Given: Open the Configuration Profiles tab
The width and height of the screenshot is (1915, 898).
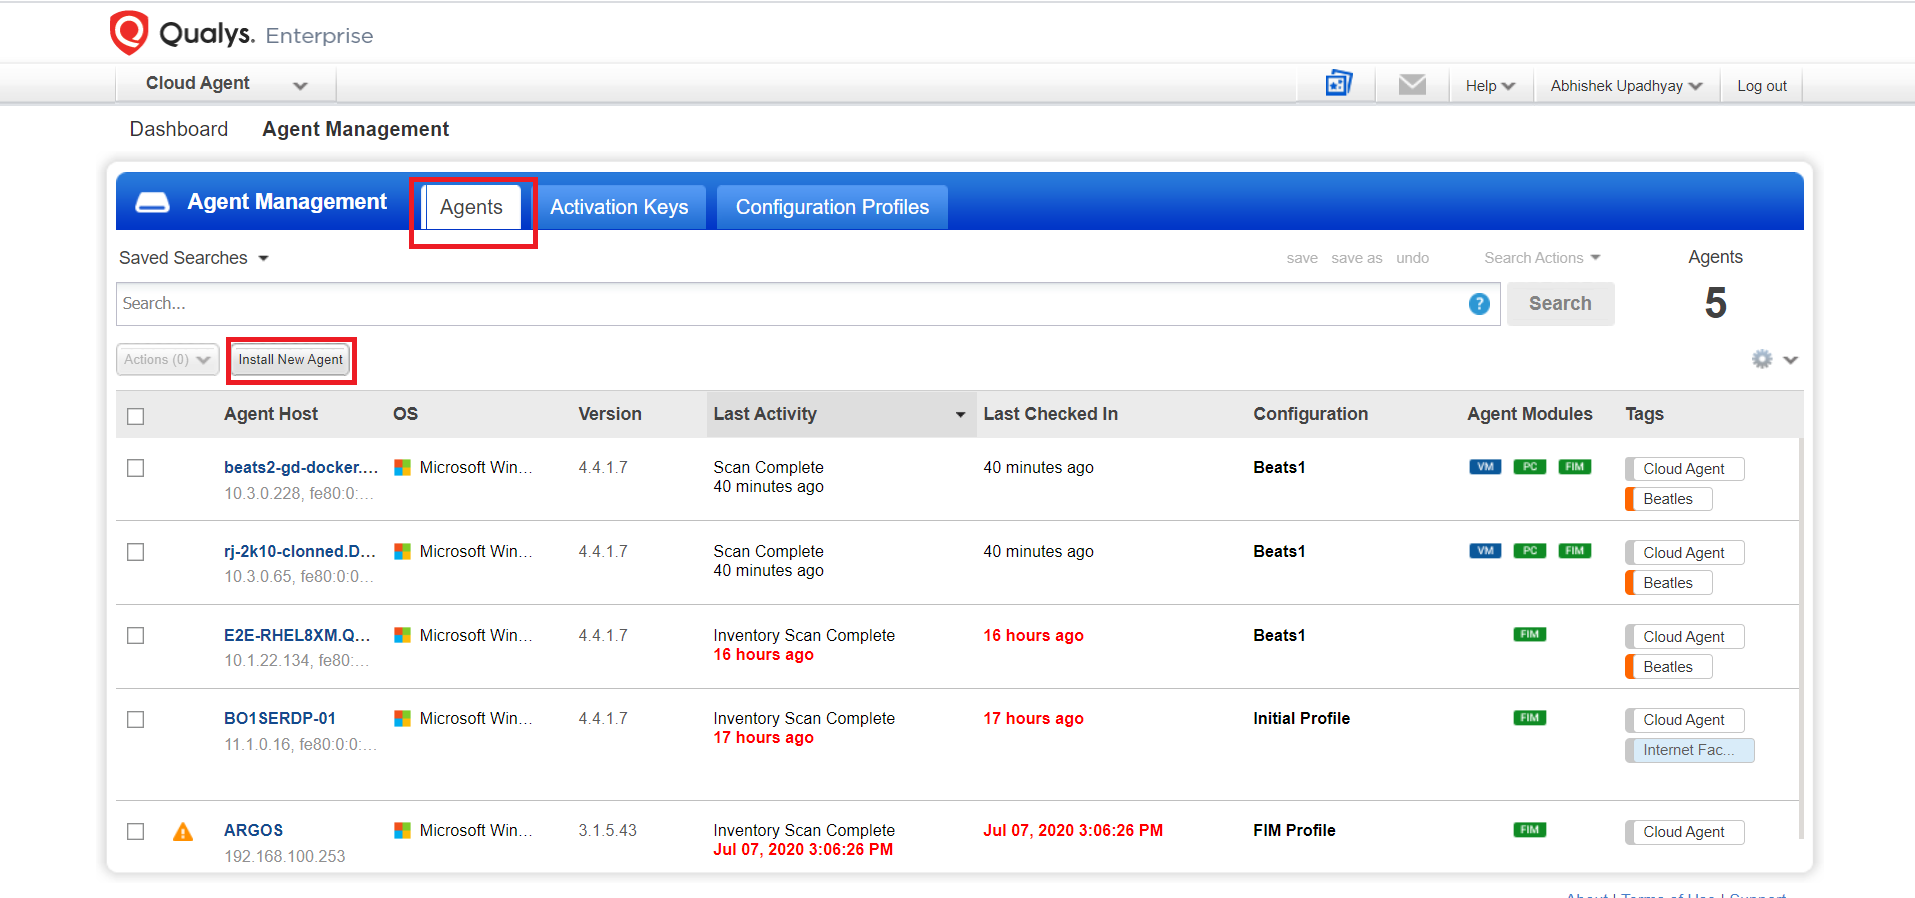Looking at the screenshot, I should (832, 207).
